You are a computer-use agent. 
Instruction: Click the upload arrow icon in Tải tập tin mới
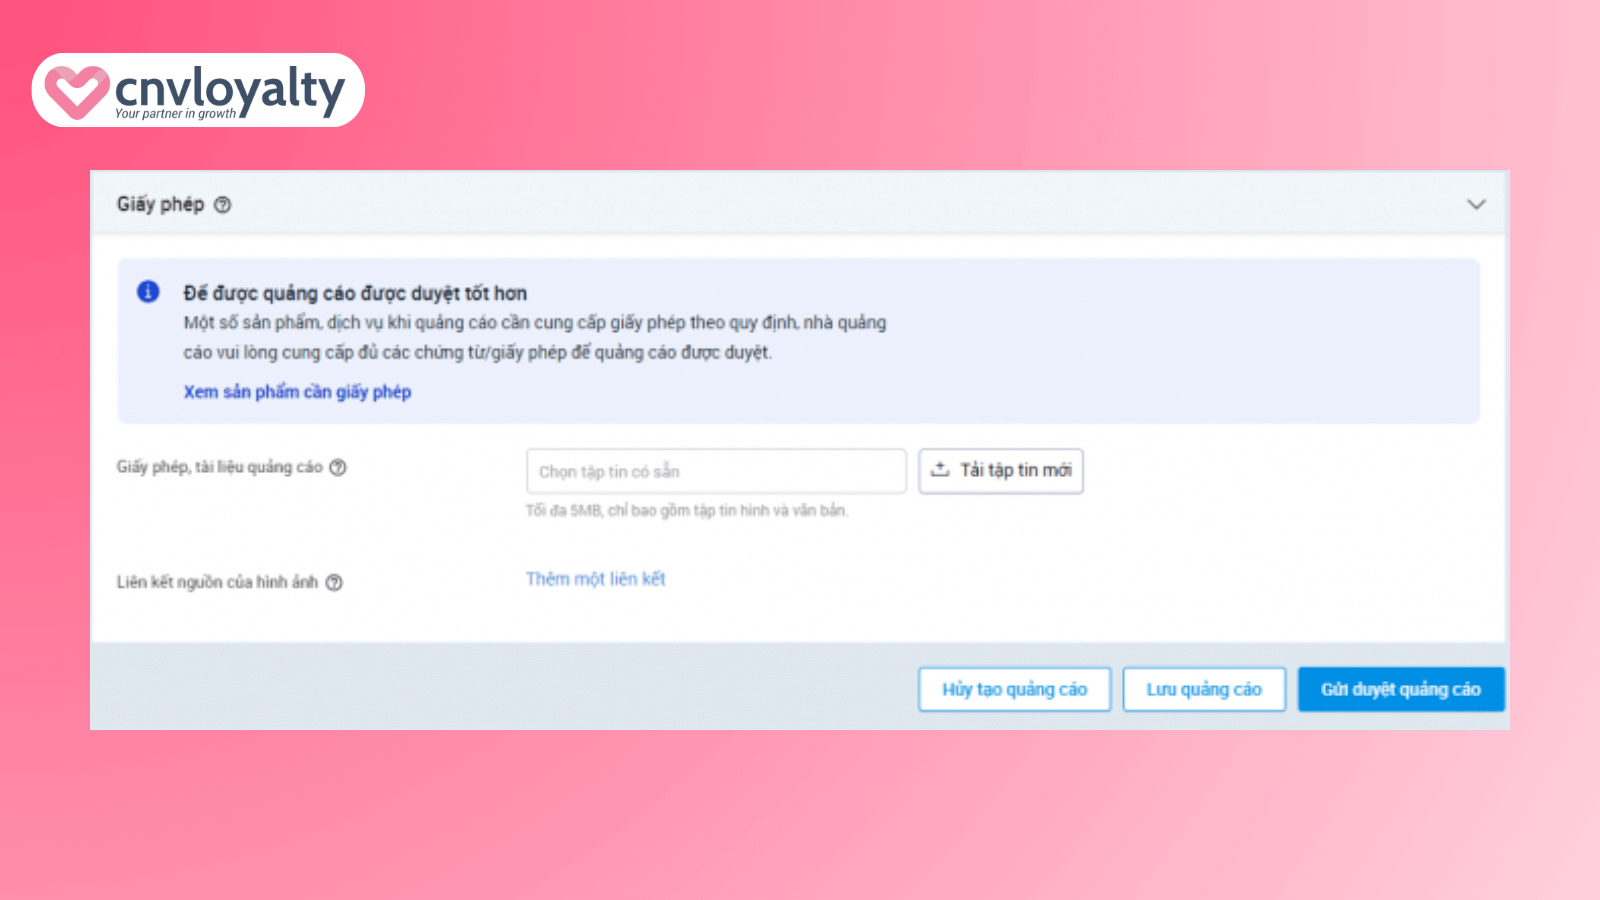tap(940, 470)
